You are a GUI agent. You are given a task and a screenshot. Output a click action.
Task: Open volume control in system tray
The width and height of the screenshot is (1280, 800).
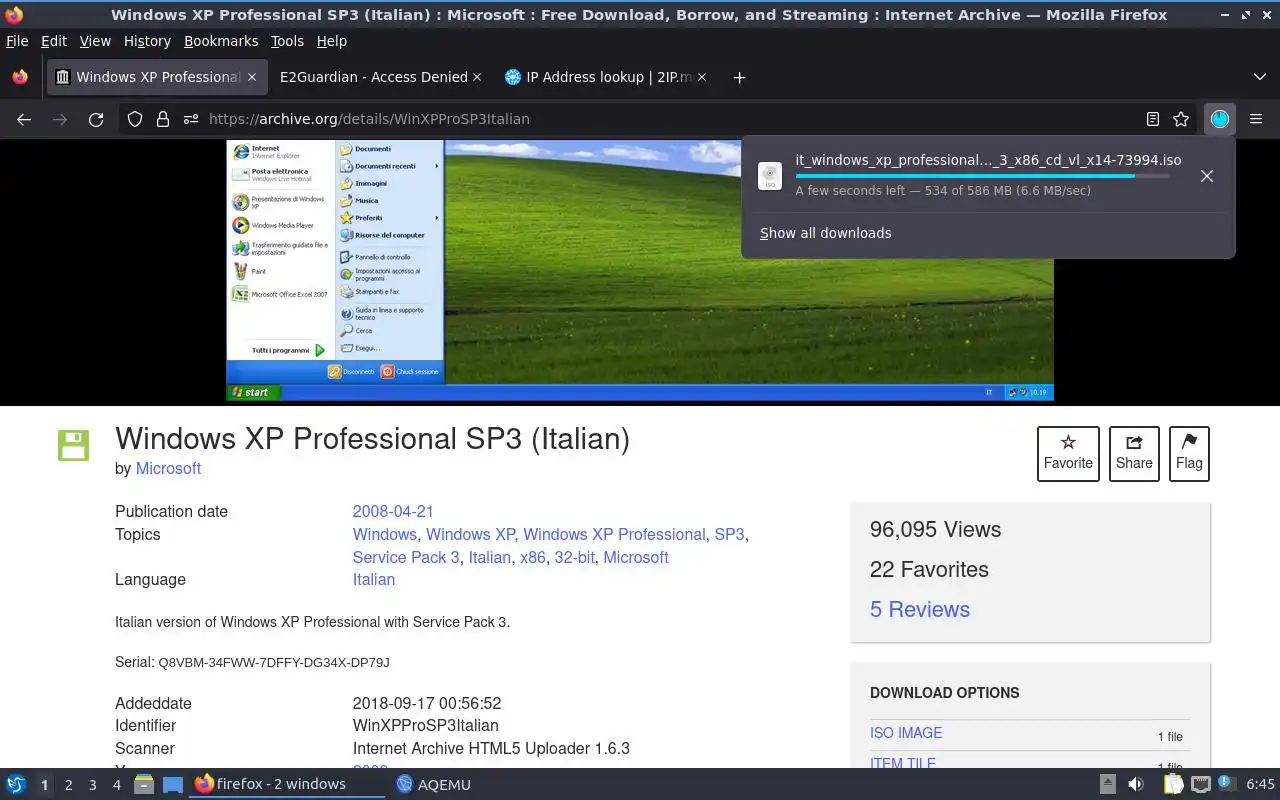[x=1136, y=784]
